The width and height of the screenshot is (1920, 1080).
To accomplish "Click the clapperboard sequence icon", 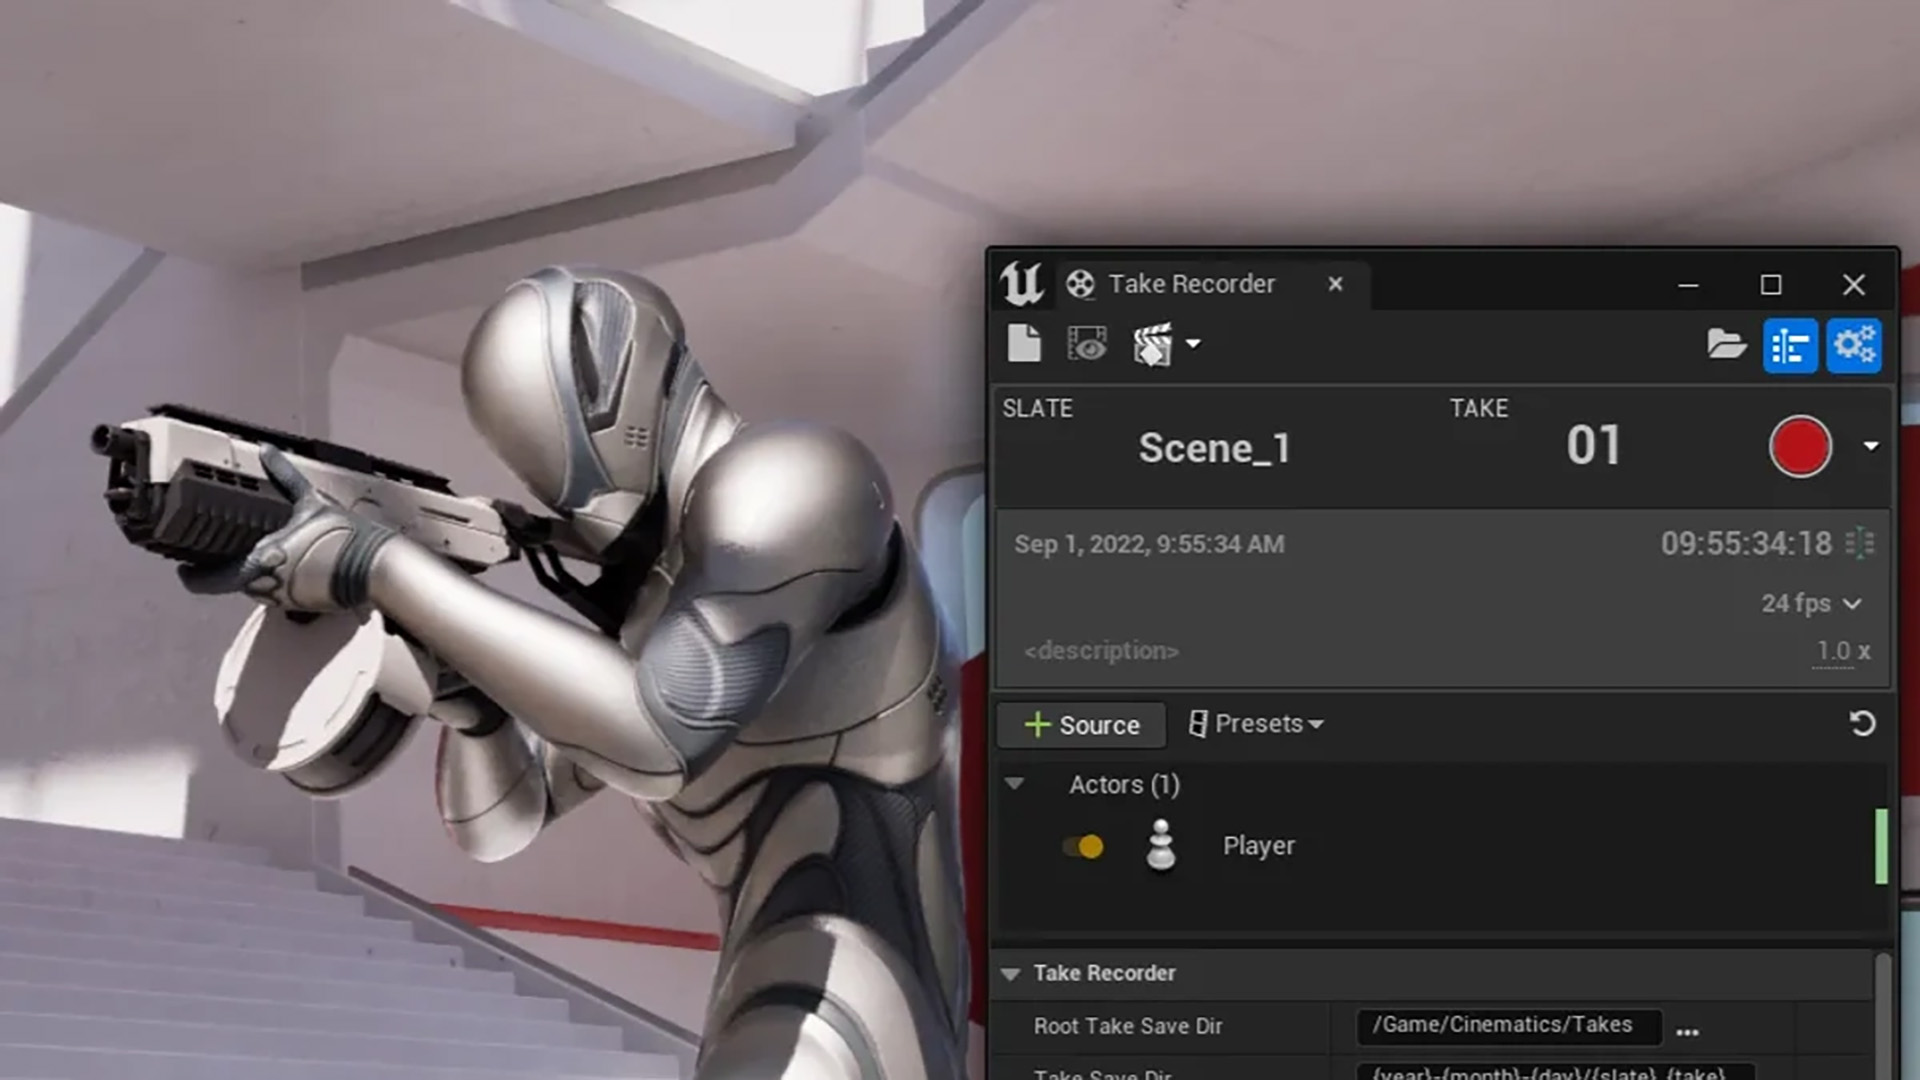I will [1152, 345].
